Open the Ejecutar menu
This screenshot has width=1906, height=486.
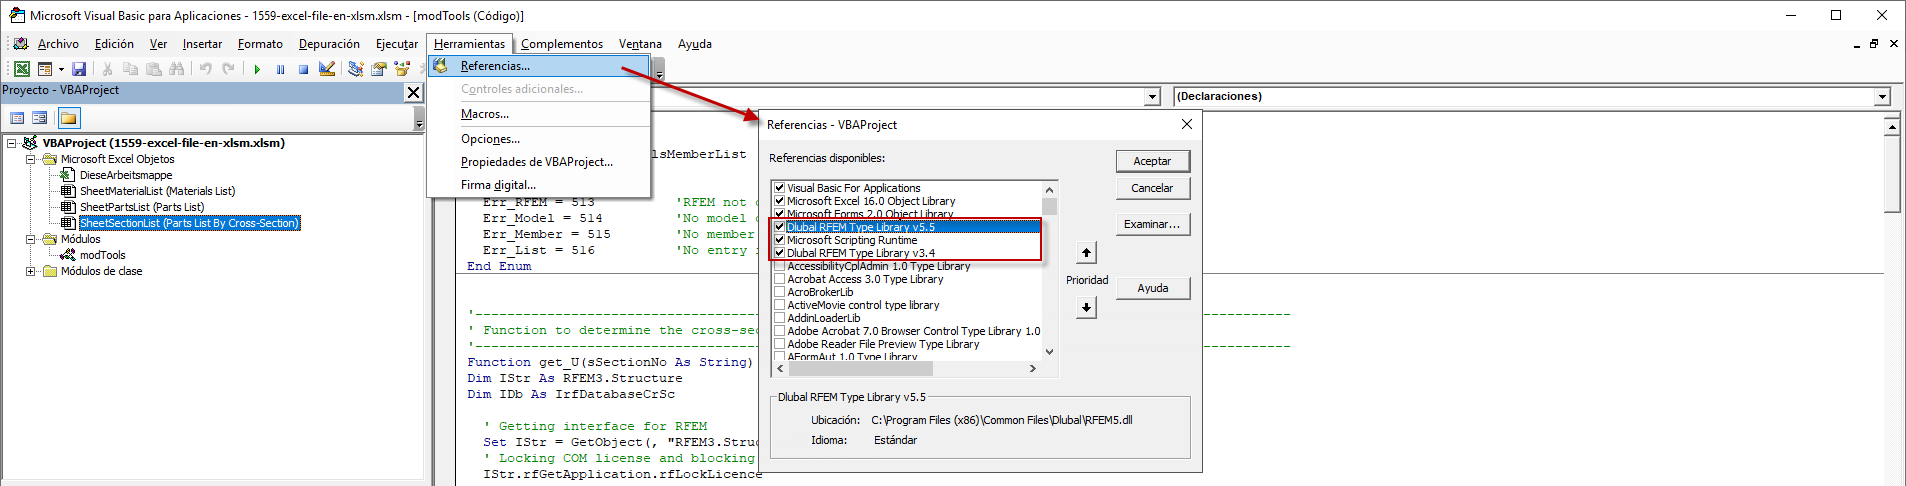(397, 44)
